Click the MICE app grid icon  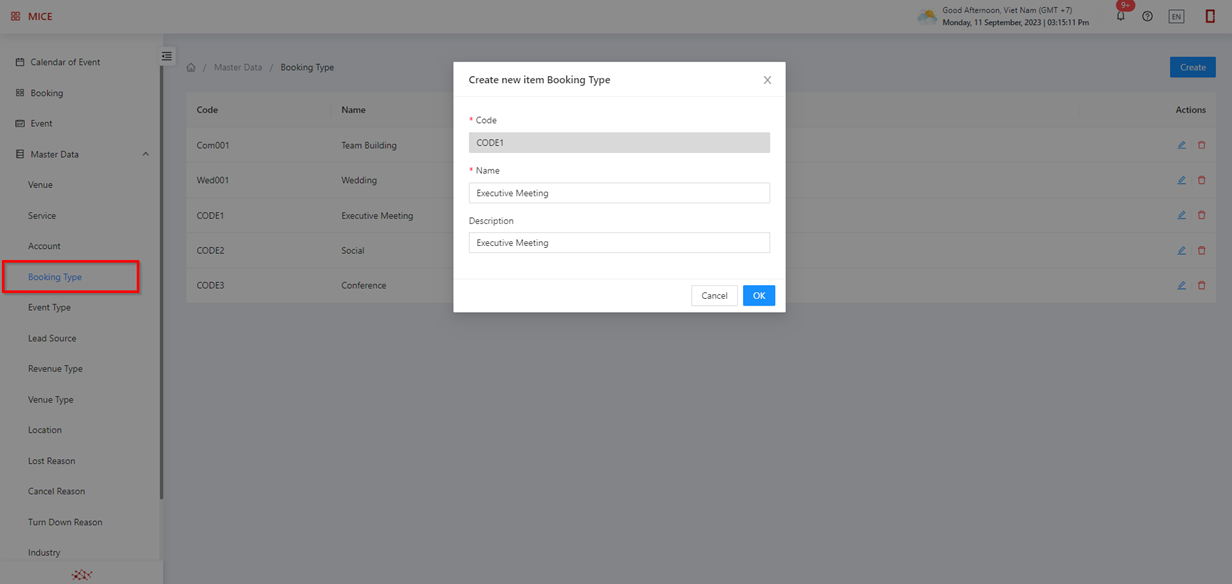15,16
